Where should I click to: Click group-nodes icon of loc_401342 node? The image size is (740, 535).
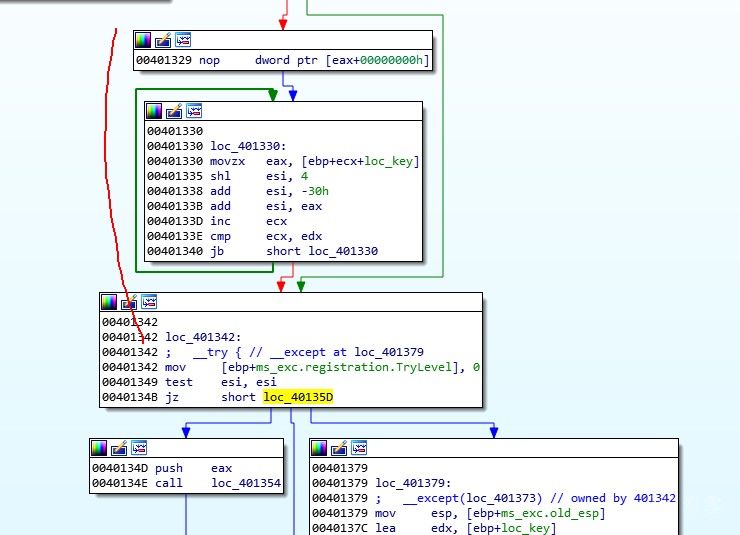point(149,302)
